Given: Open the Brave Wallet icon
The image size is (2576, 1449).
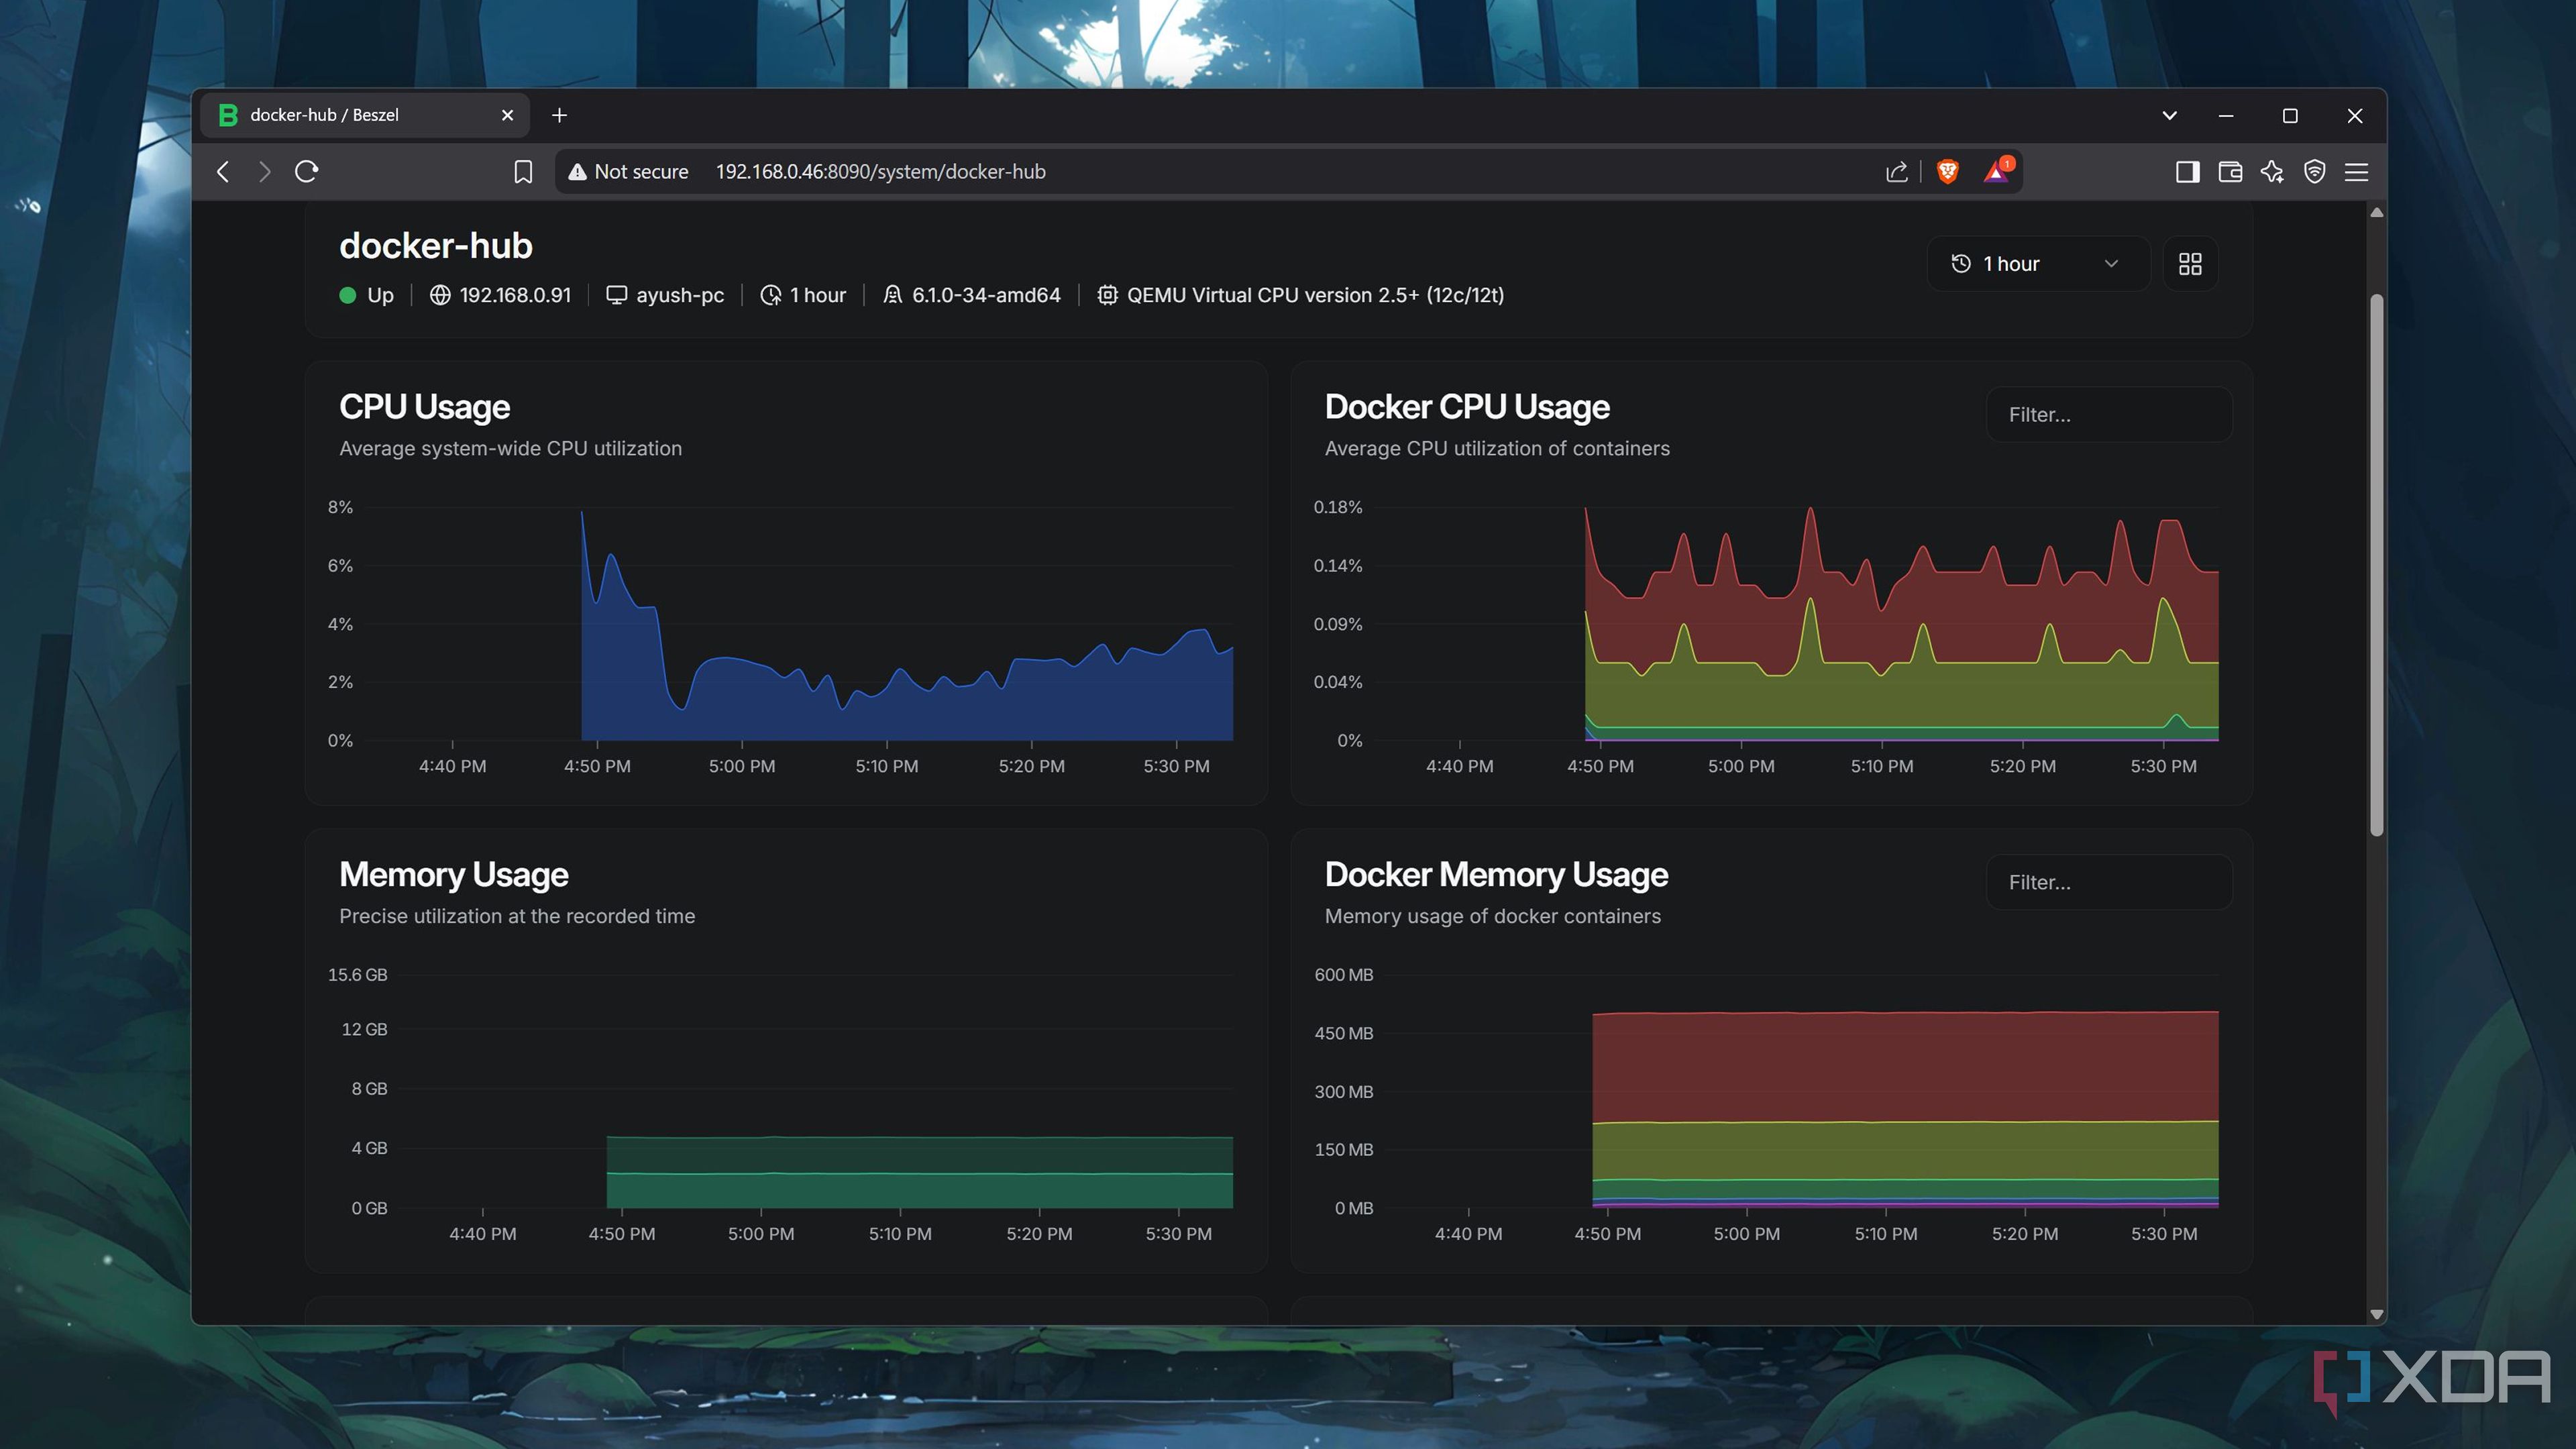Looking at the screenshot, I should tap(2230, 171).
